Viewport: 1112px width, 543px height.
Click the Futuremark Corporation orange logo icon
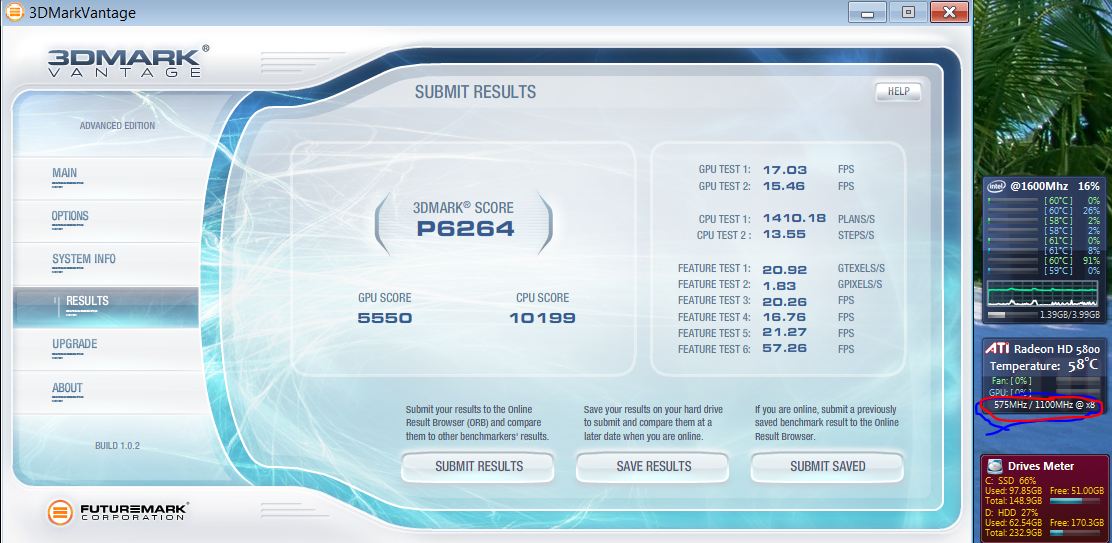point(60,512)
